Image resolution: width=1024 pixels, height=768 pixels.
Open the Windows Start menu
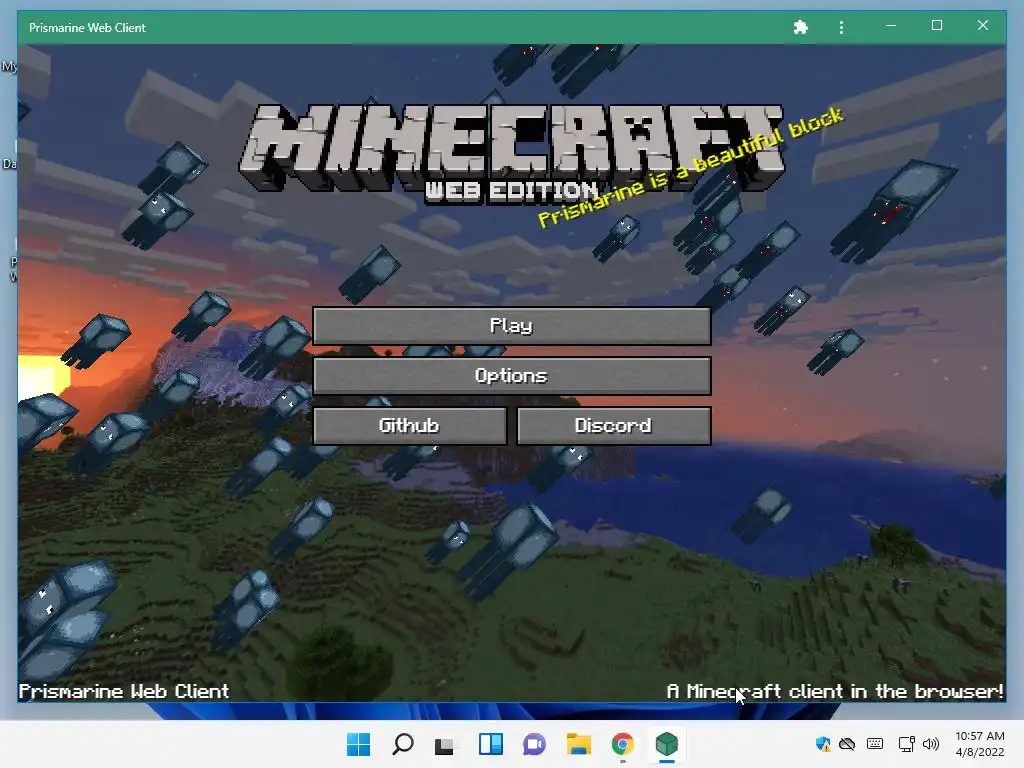click(x=358, y=744)
